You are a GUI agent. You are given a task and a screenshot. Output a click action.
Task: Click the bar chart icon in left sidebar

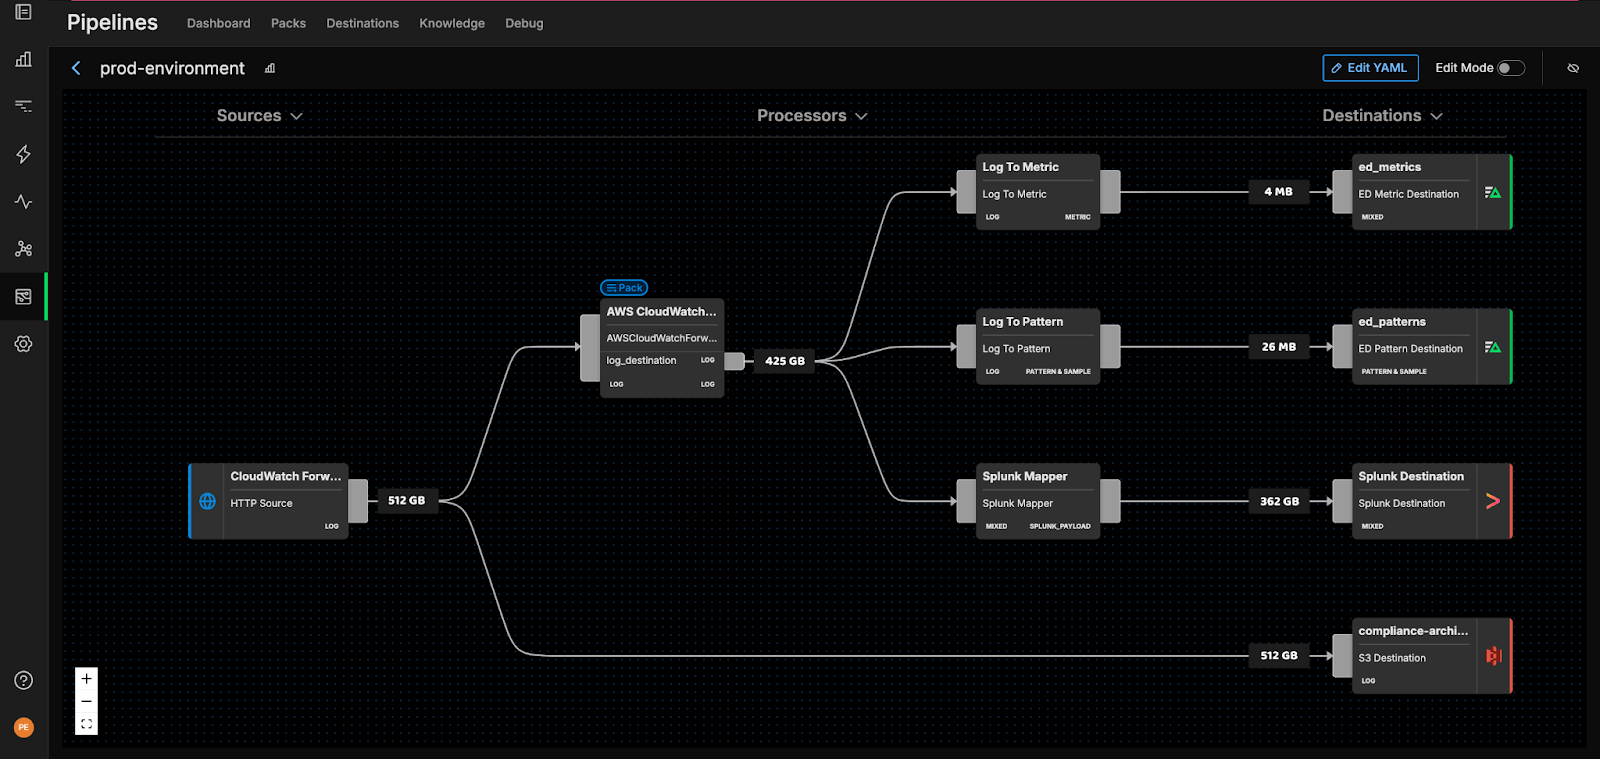[x=24, y=59]
